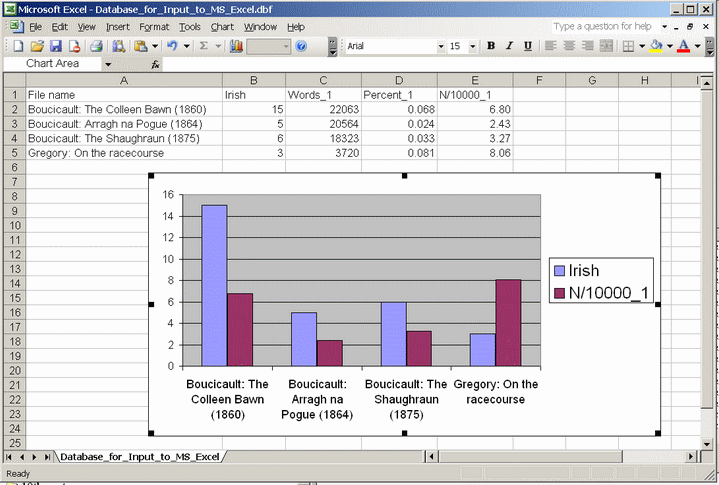Open the font size dropdown showing 15

(x=472, y=46)
